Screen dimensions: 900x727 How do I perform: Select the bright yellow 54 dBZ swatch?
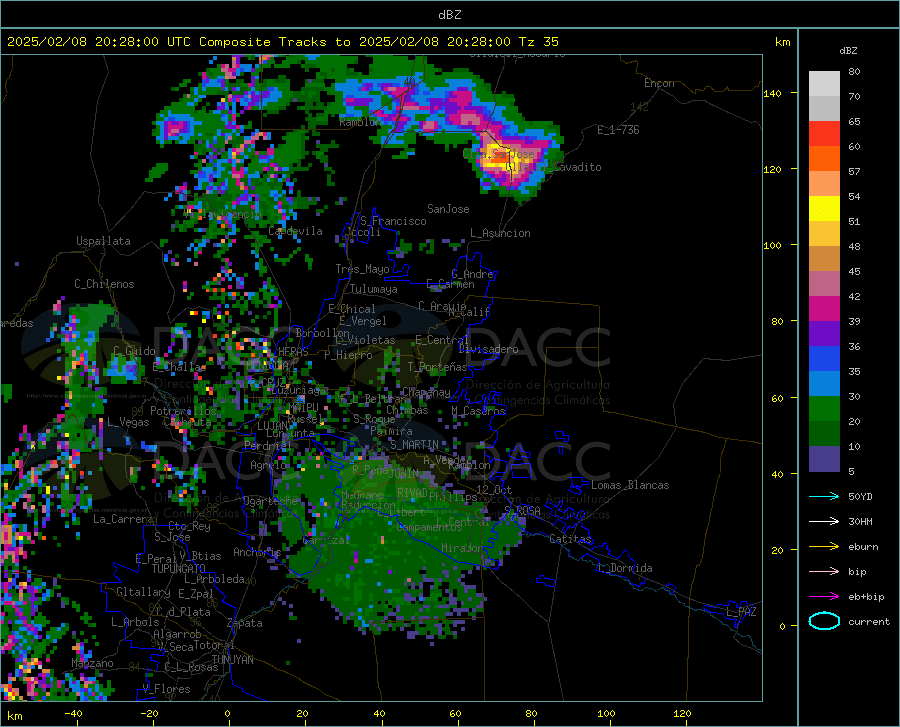[824, 208]
